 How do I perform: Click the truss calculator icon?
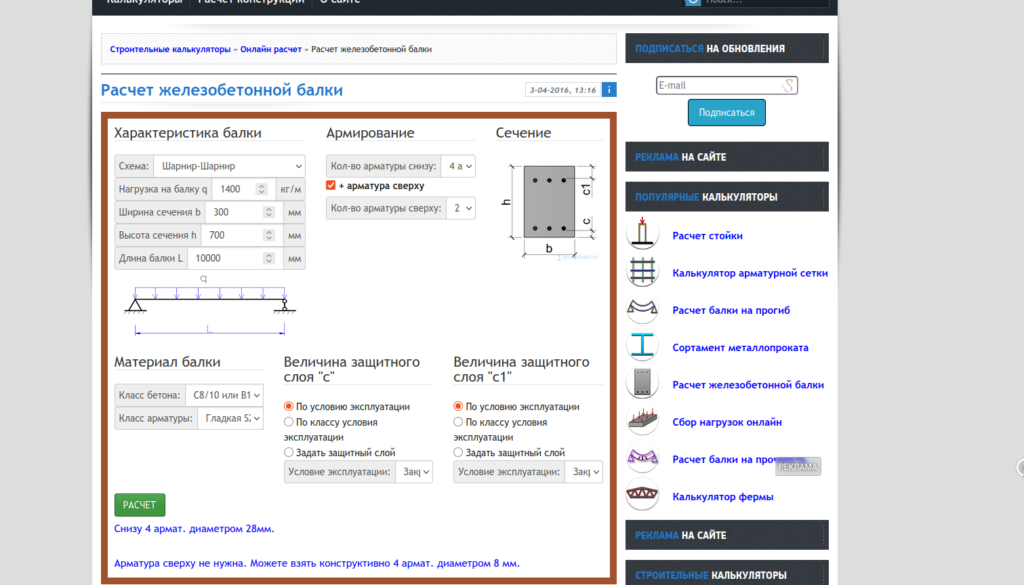(642, 496)
